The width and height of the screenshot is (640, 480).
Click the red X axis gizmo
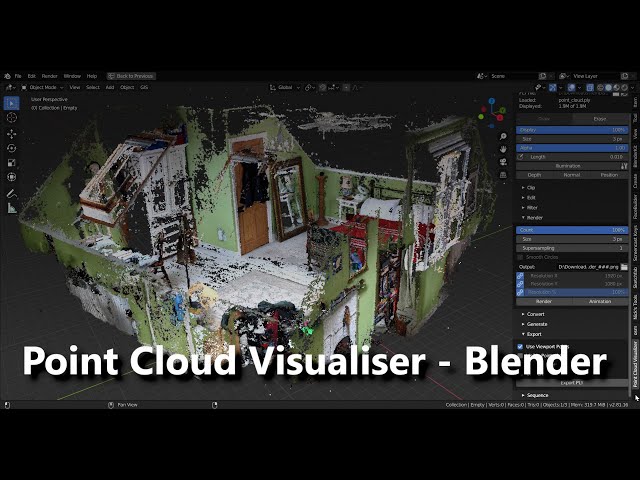pyautogui.click(x=500, y=118)
